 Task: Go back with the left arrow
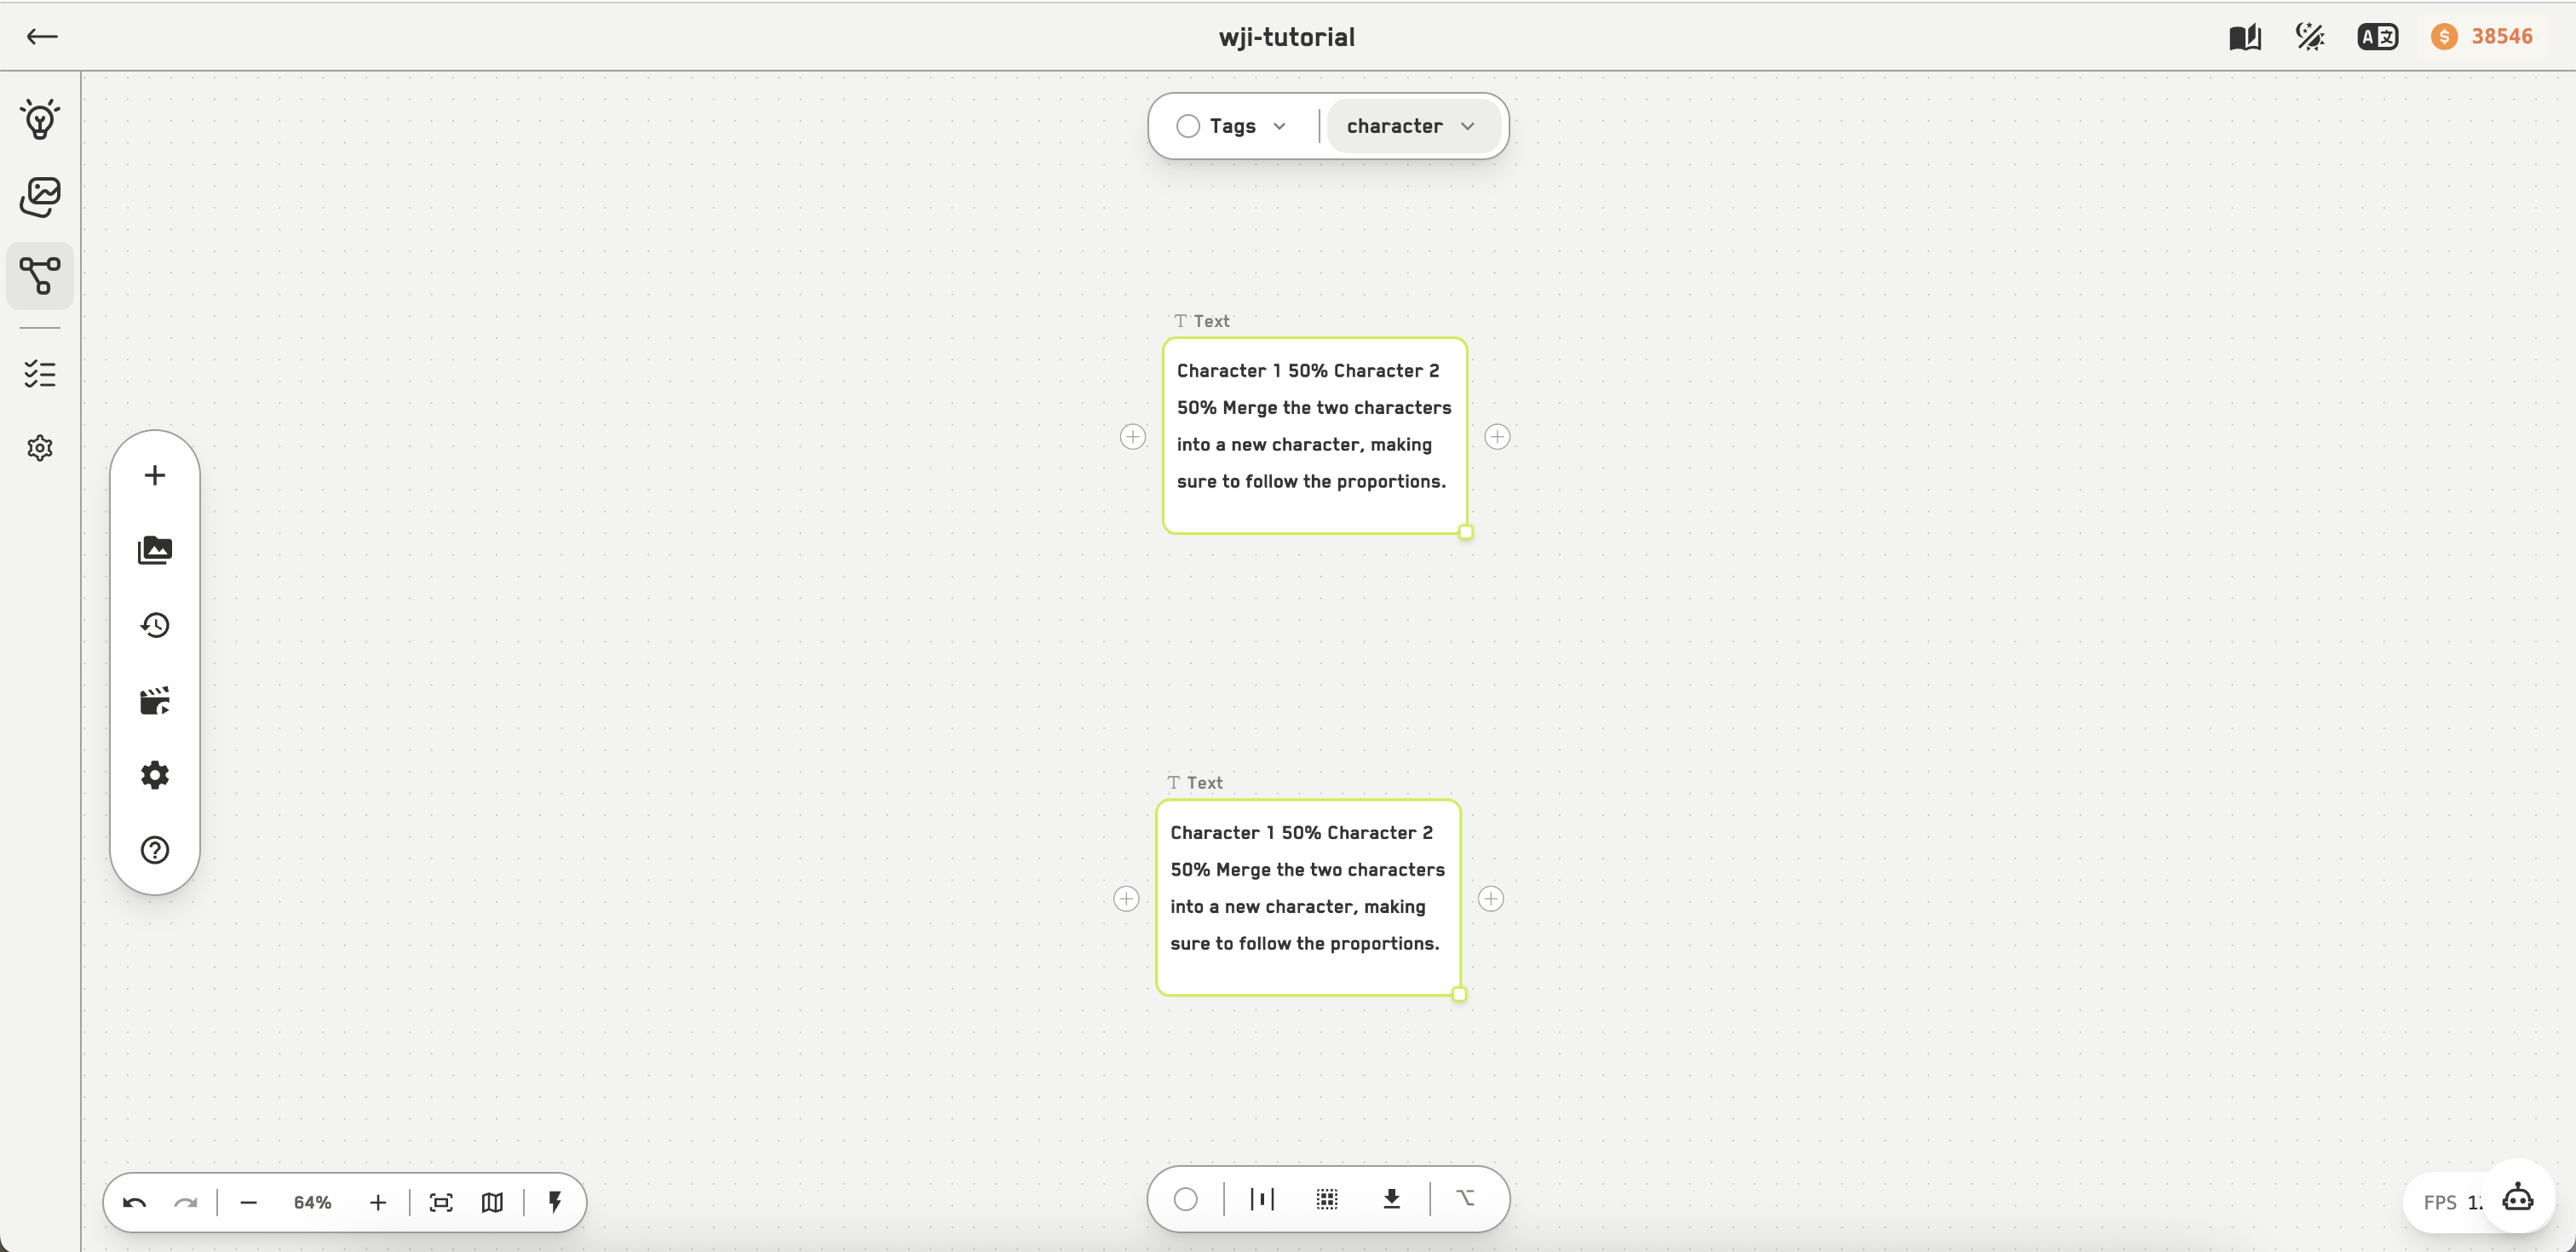[x=42, y=37]
